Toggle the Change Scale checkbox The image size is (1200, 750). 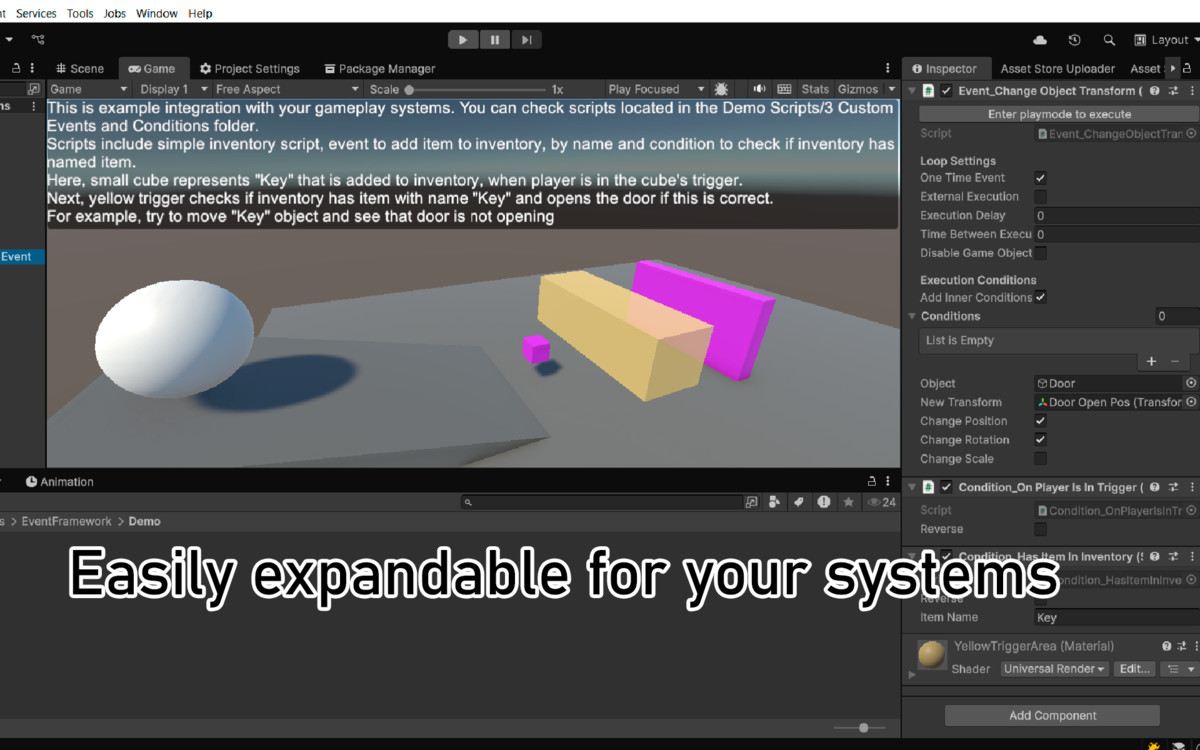point(1040,458)
